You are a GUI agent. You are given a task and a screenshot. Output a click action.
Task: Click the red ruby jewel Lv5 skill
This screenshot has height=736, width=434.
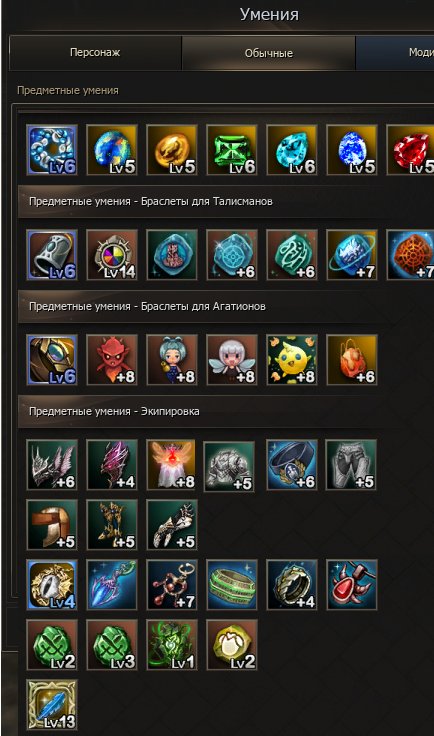click(410, 150)
